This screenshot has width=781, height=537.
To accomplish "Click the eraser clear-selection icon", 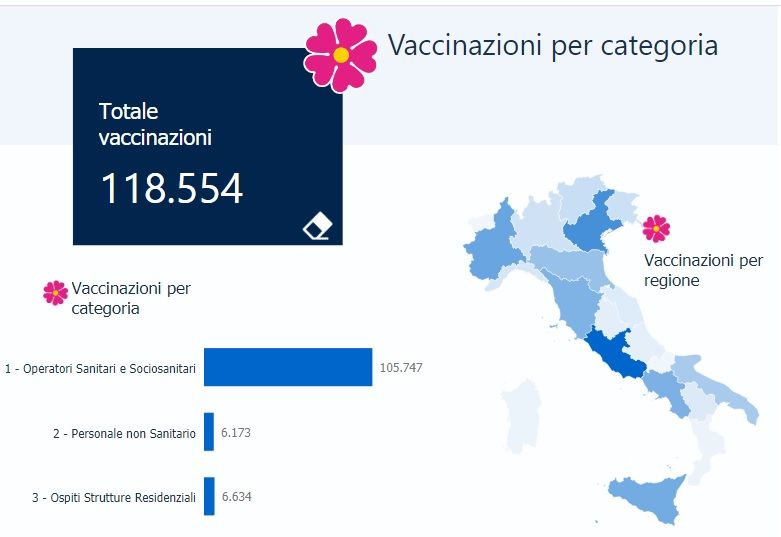I will tap(316, 227).
